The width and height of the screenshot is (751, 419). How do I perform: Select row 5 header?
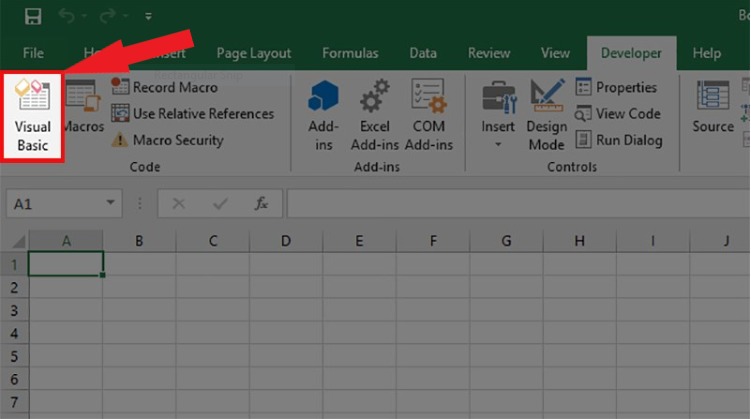click(14, 356)
